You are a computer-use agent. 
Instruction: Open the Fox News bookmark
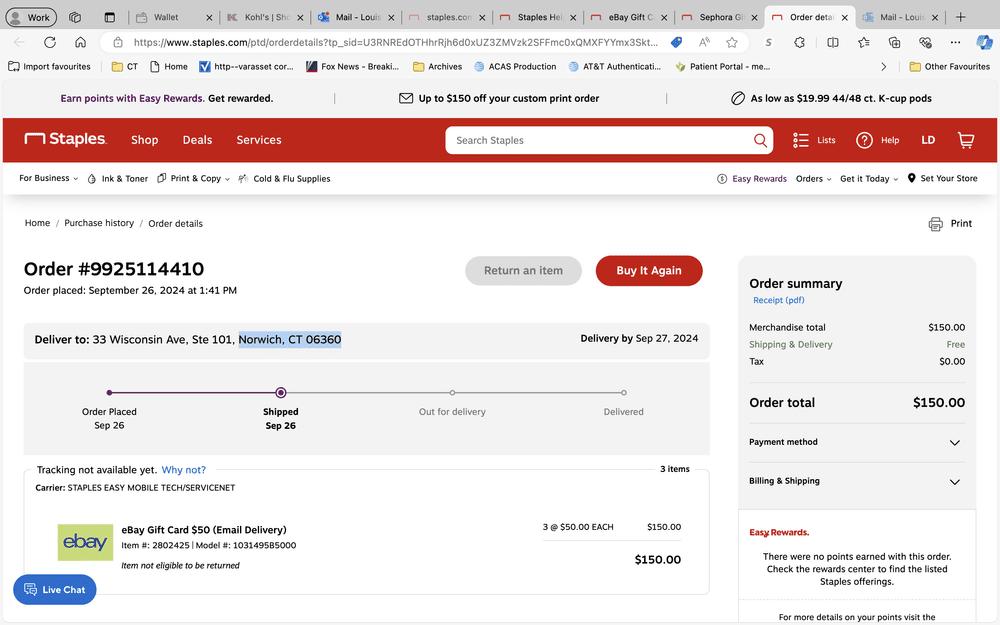[x=353, y=66]
